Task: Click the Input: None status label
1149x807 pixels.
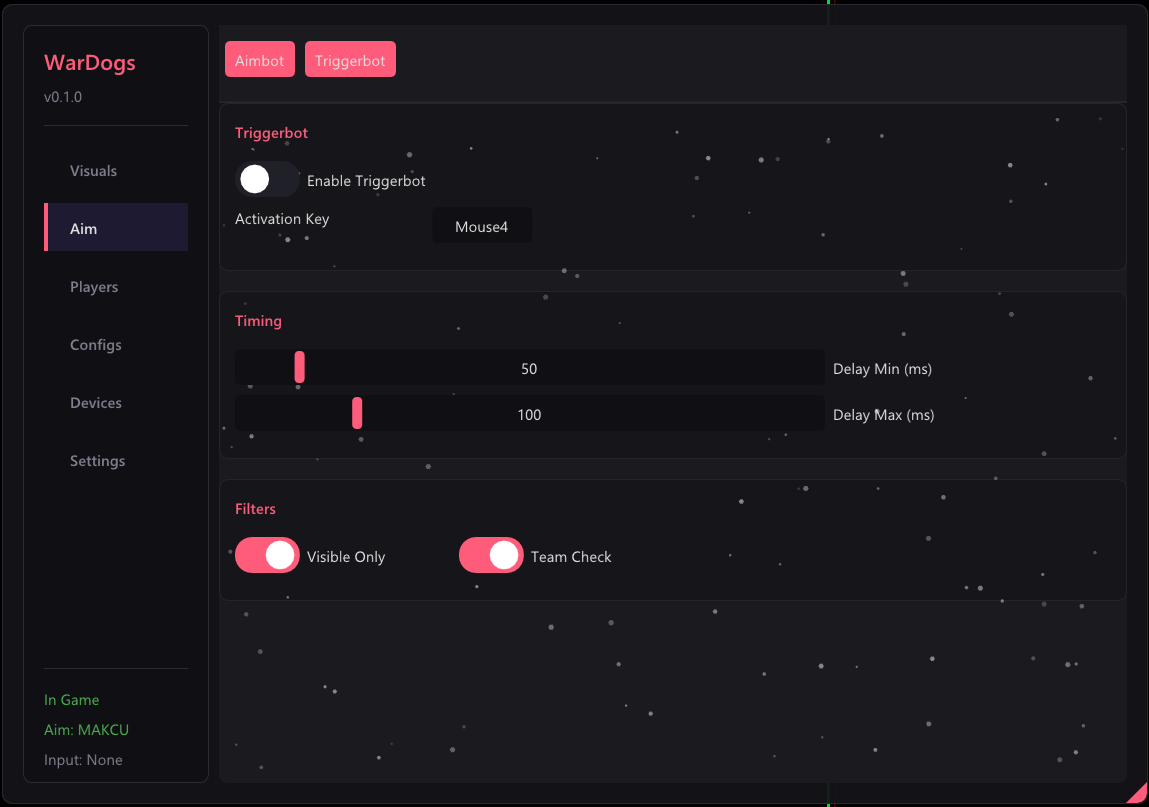Action: click(x=83, y=759)
